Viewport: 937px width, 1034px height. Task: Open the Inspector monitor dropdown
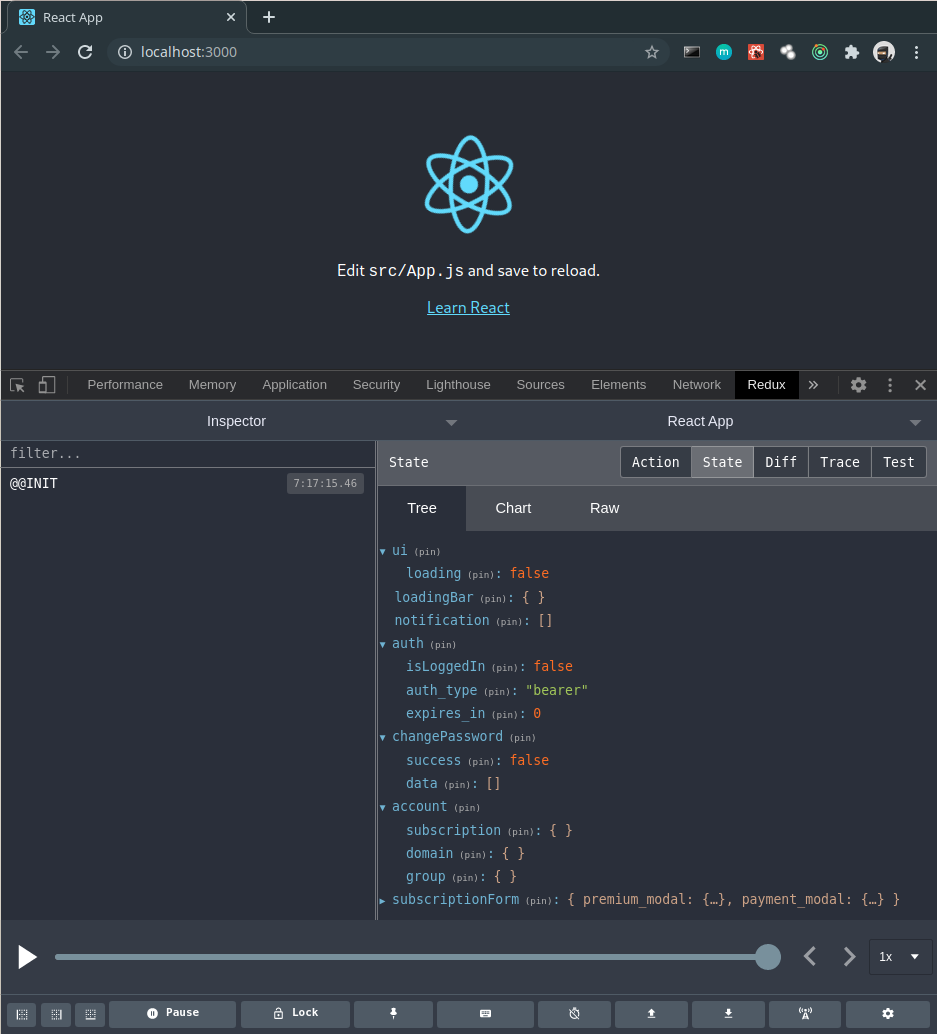[235, 421]
